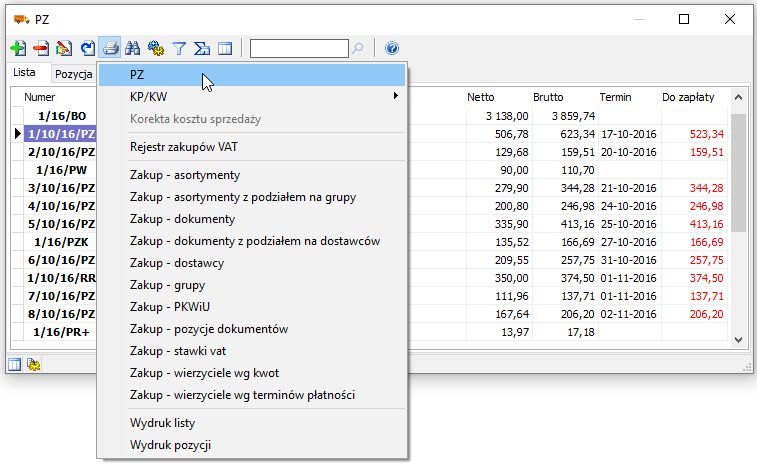Select row 2/10/16/PZ
Image resolution: width=757 pixels, height=465 pixels.
61,152
